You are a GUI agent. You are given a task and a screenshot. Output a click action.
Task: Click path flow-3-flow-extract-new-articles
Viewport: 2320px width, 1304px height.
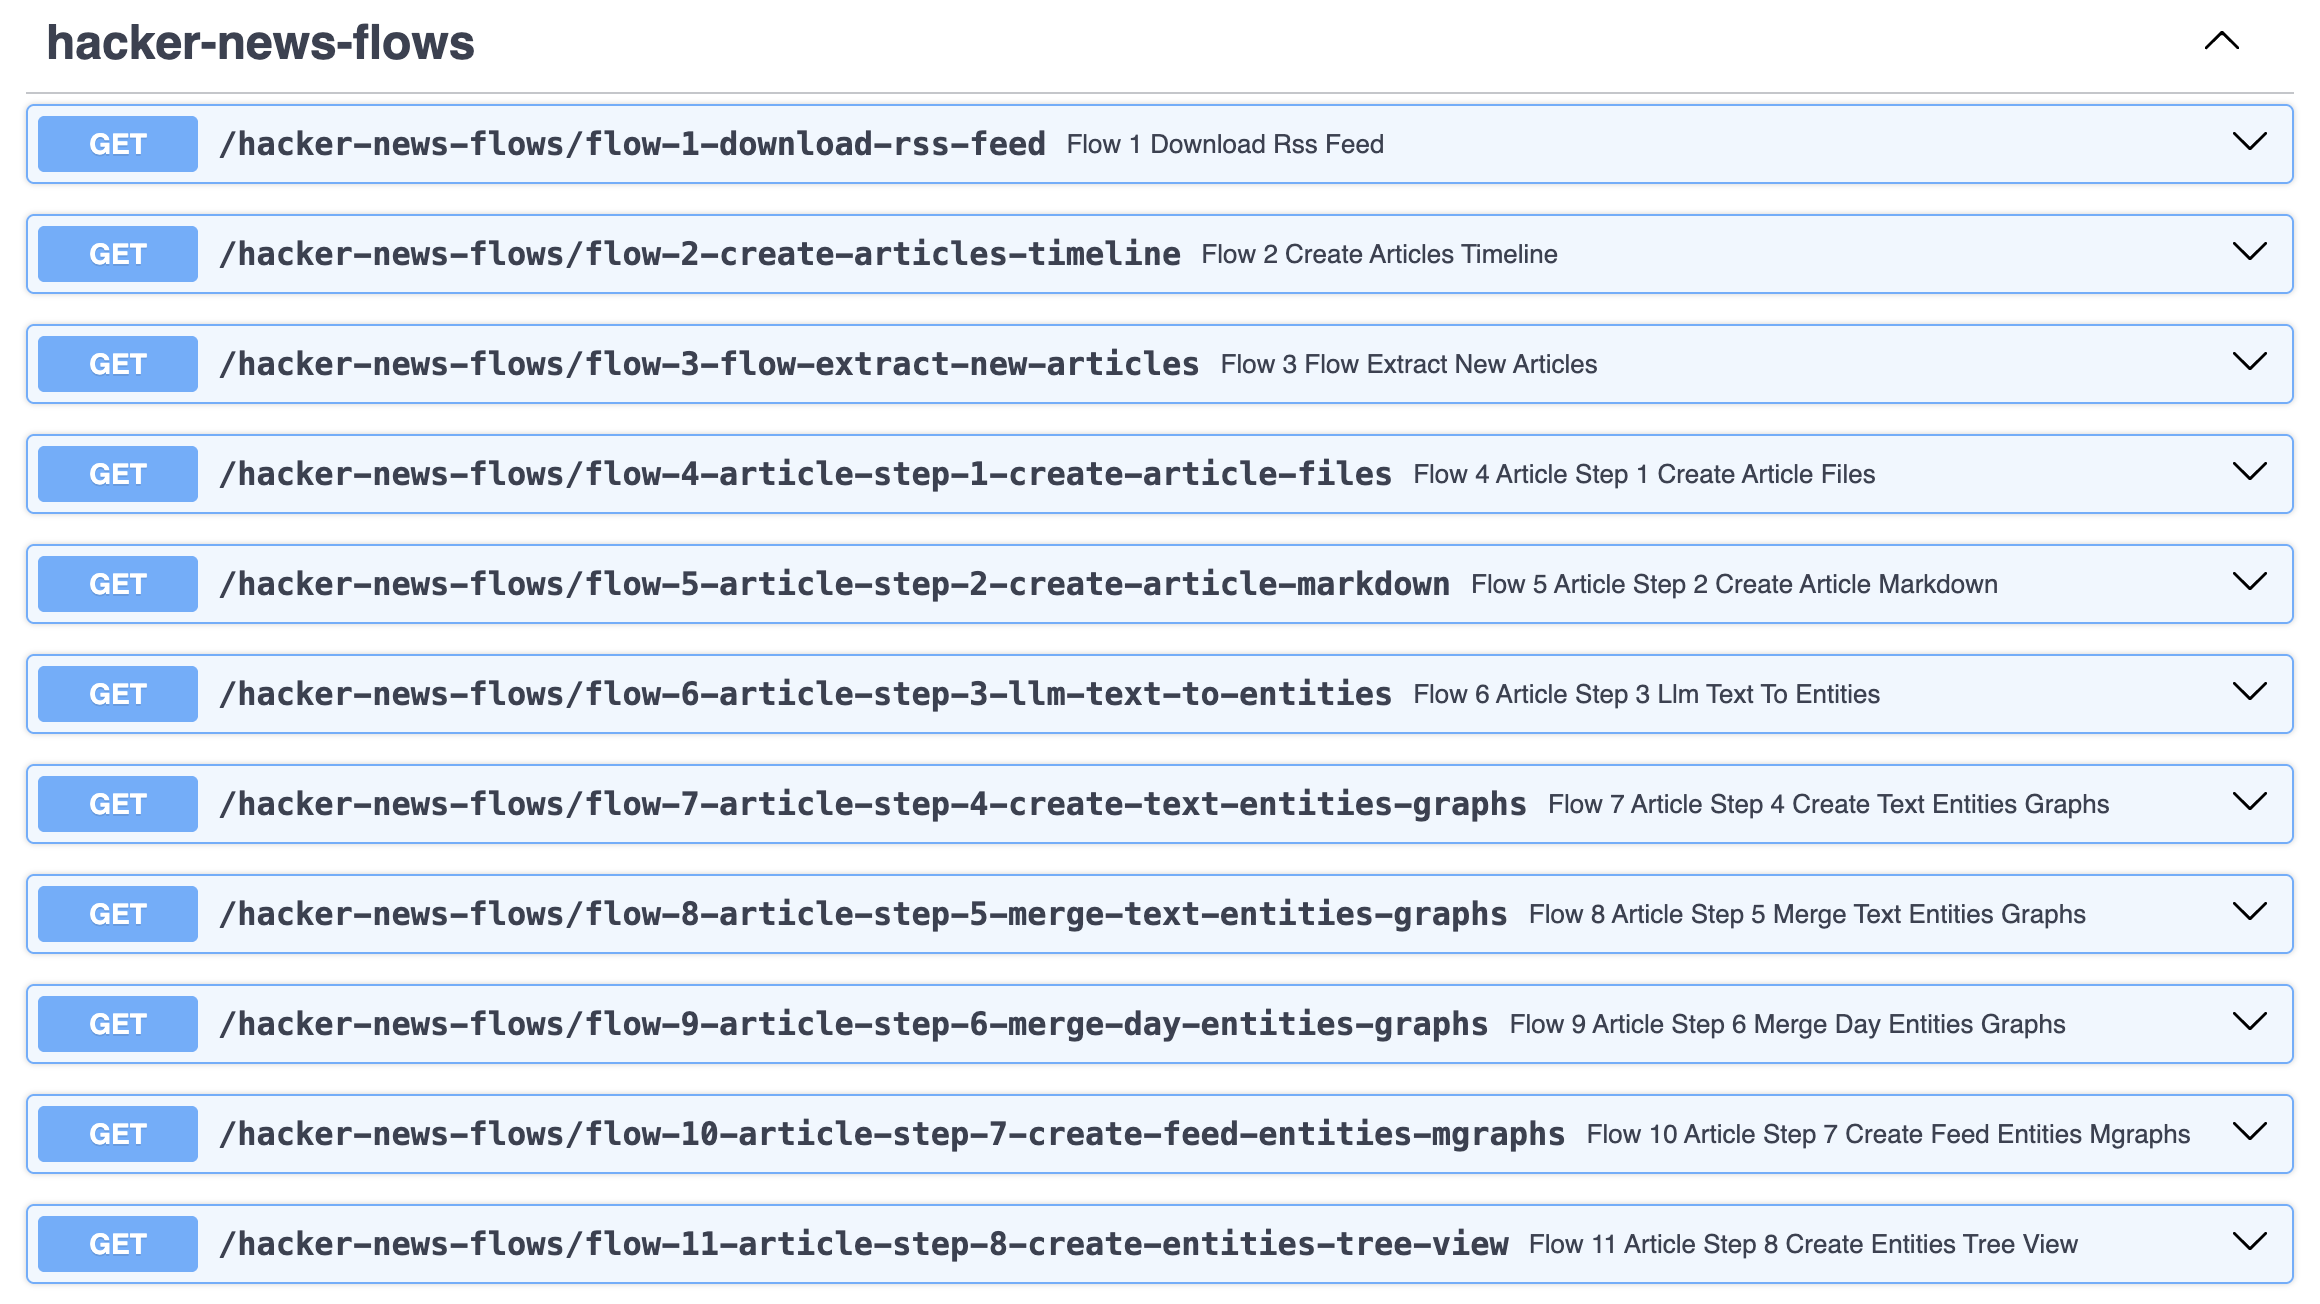pyautogui.click(x=709, y=364)
